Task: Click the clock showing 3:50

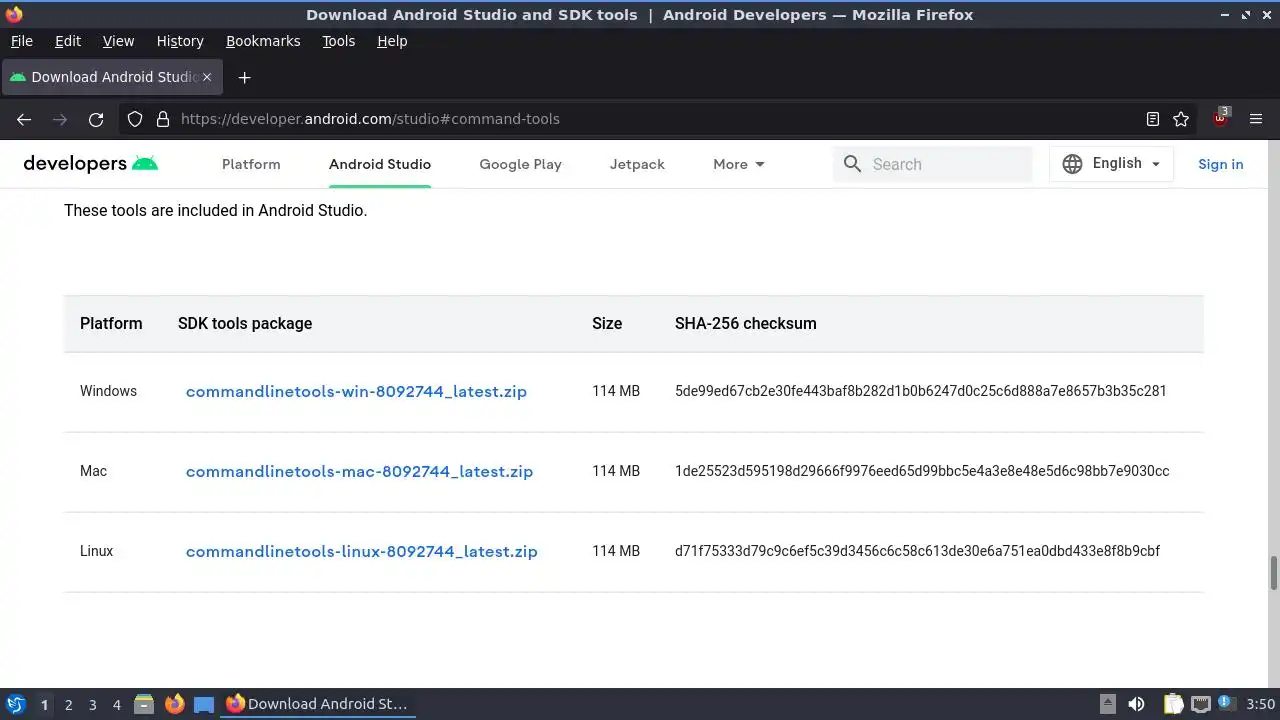Action: (1260, 704)
